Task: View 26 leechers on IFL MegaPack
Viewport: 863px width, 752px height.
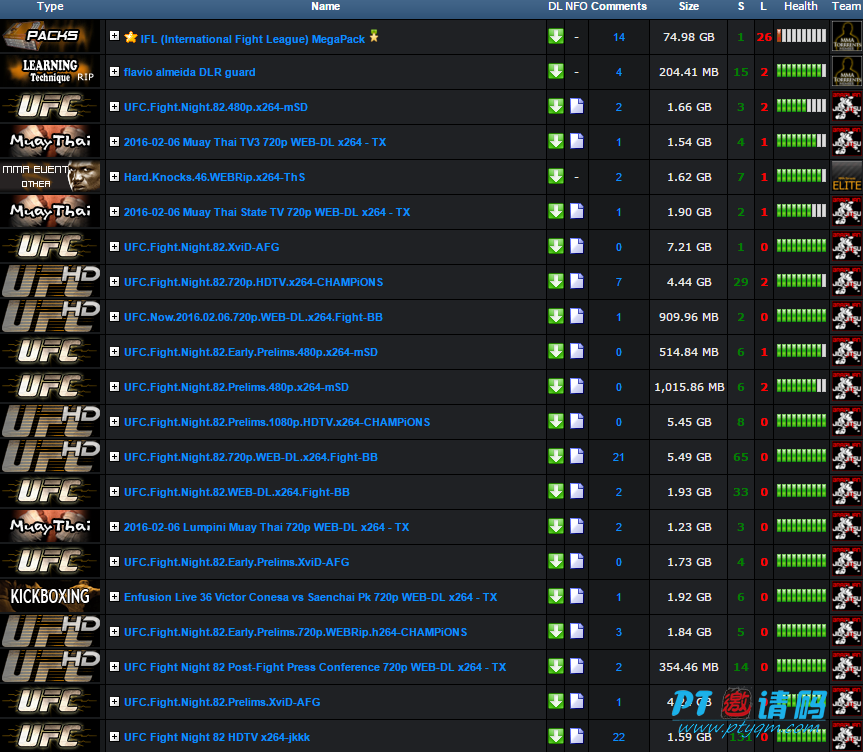Action: pyautogui.click(x=764, y=37)
